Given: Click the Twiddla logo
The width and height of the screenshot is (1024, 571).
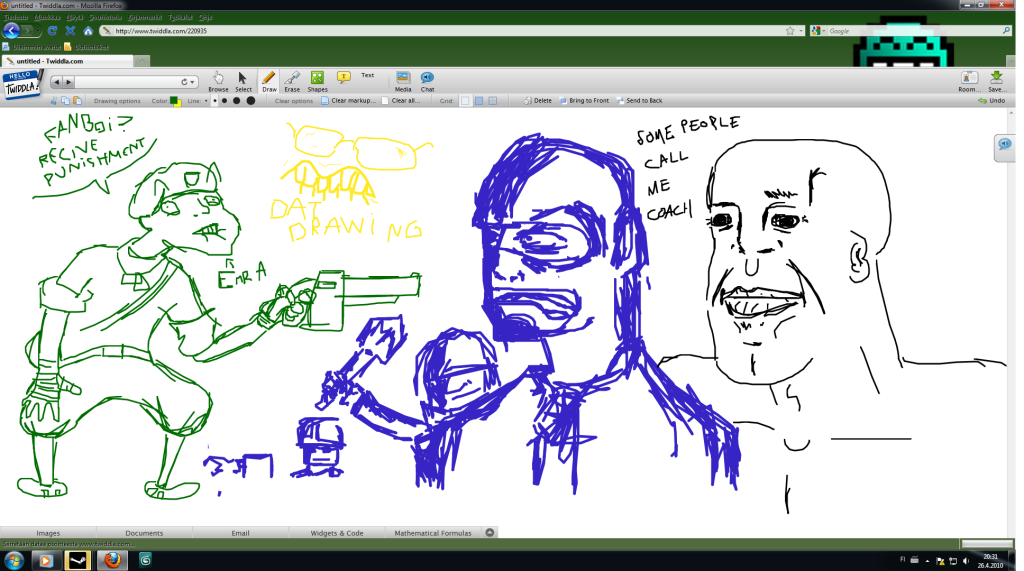Looking at the screenshot, I should 22,85.
